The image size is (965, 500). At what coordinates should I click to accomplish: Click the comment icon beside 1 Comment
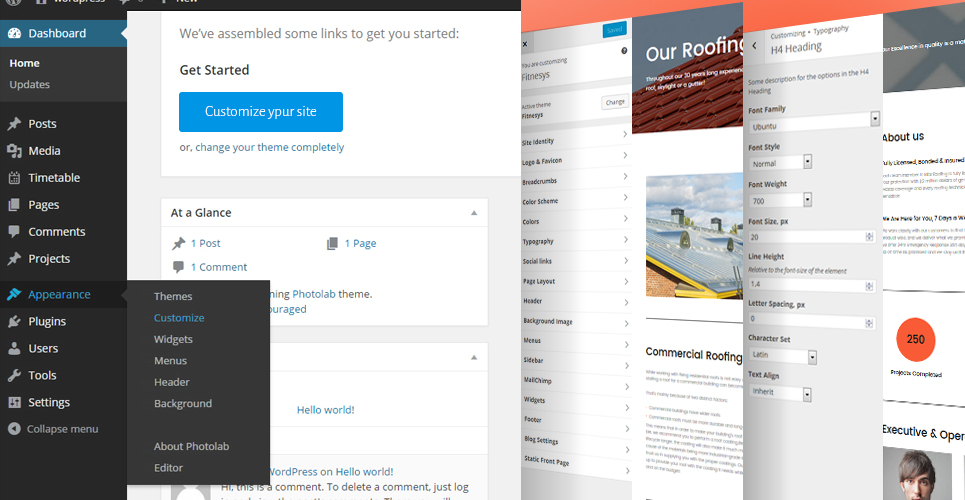(x=178, y=267)
